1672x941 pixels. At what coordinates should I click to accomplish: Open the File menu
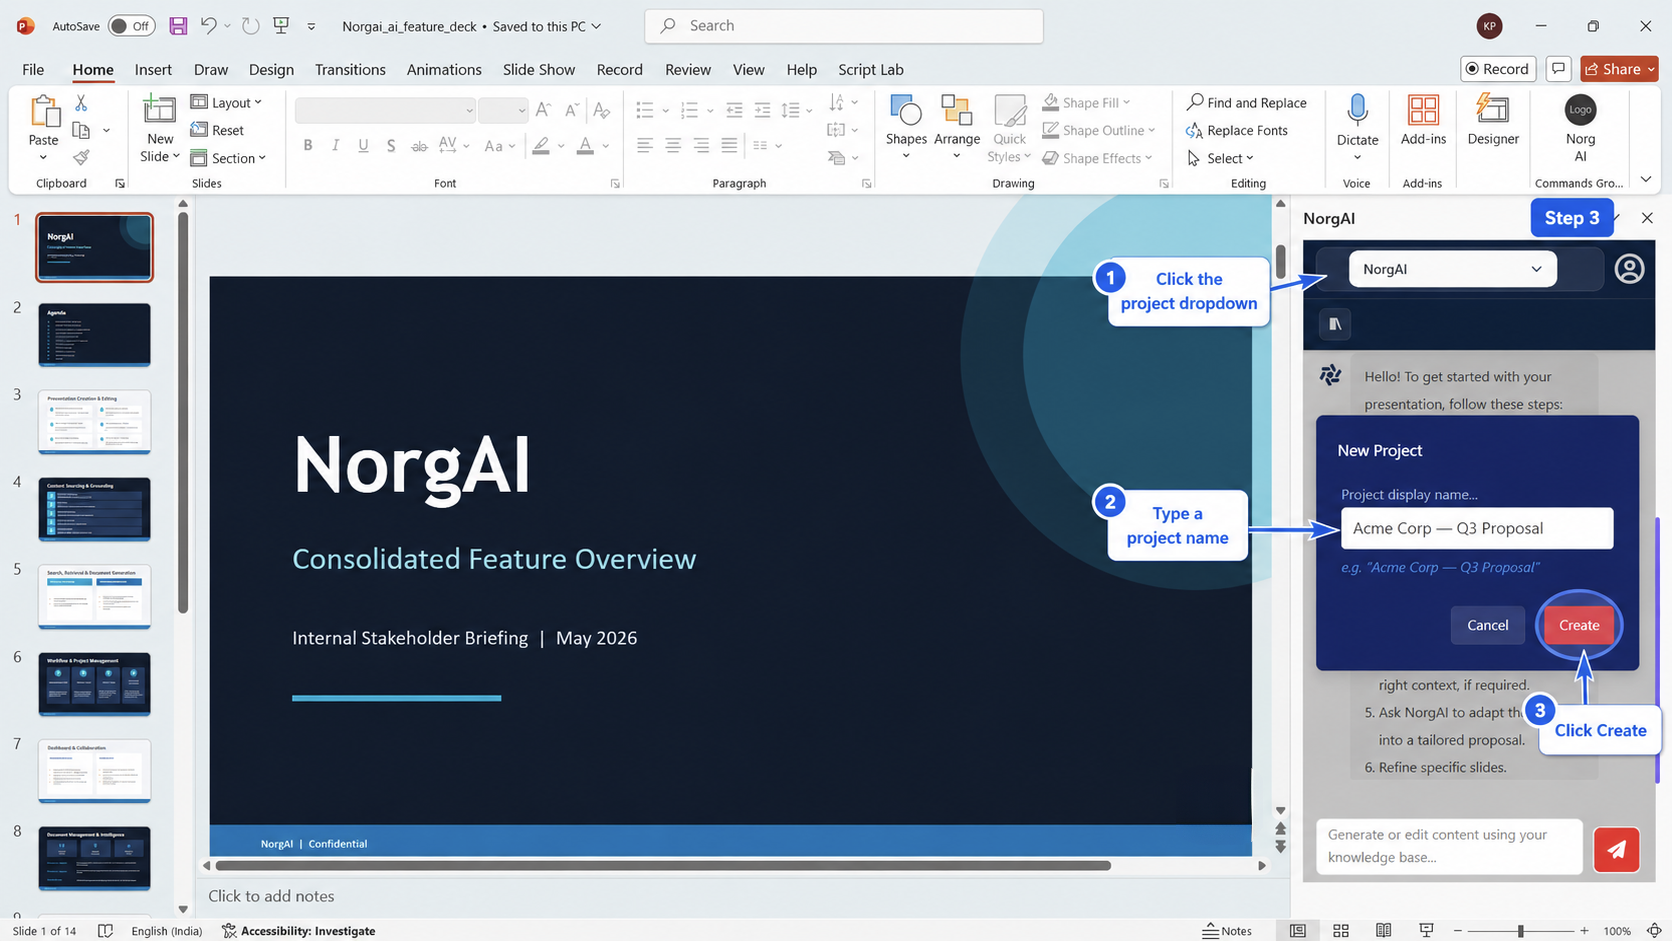pos(33,69)
